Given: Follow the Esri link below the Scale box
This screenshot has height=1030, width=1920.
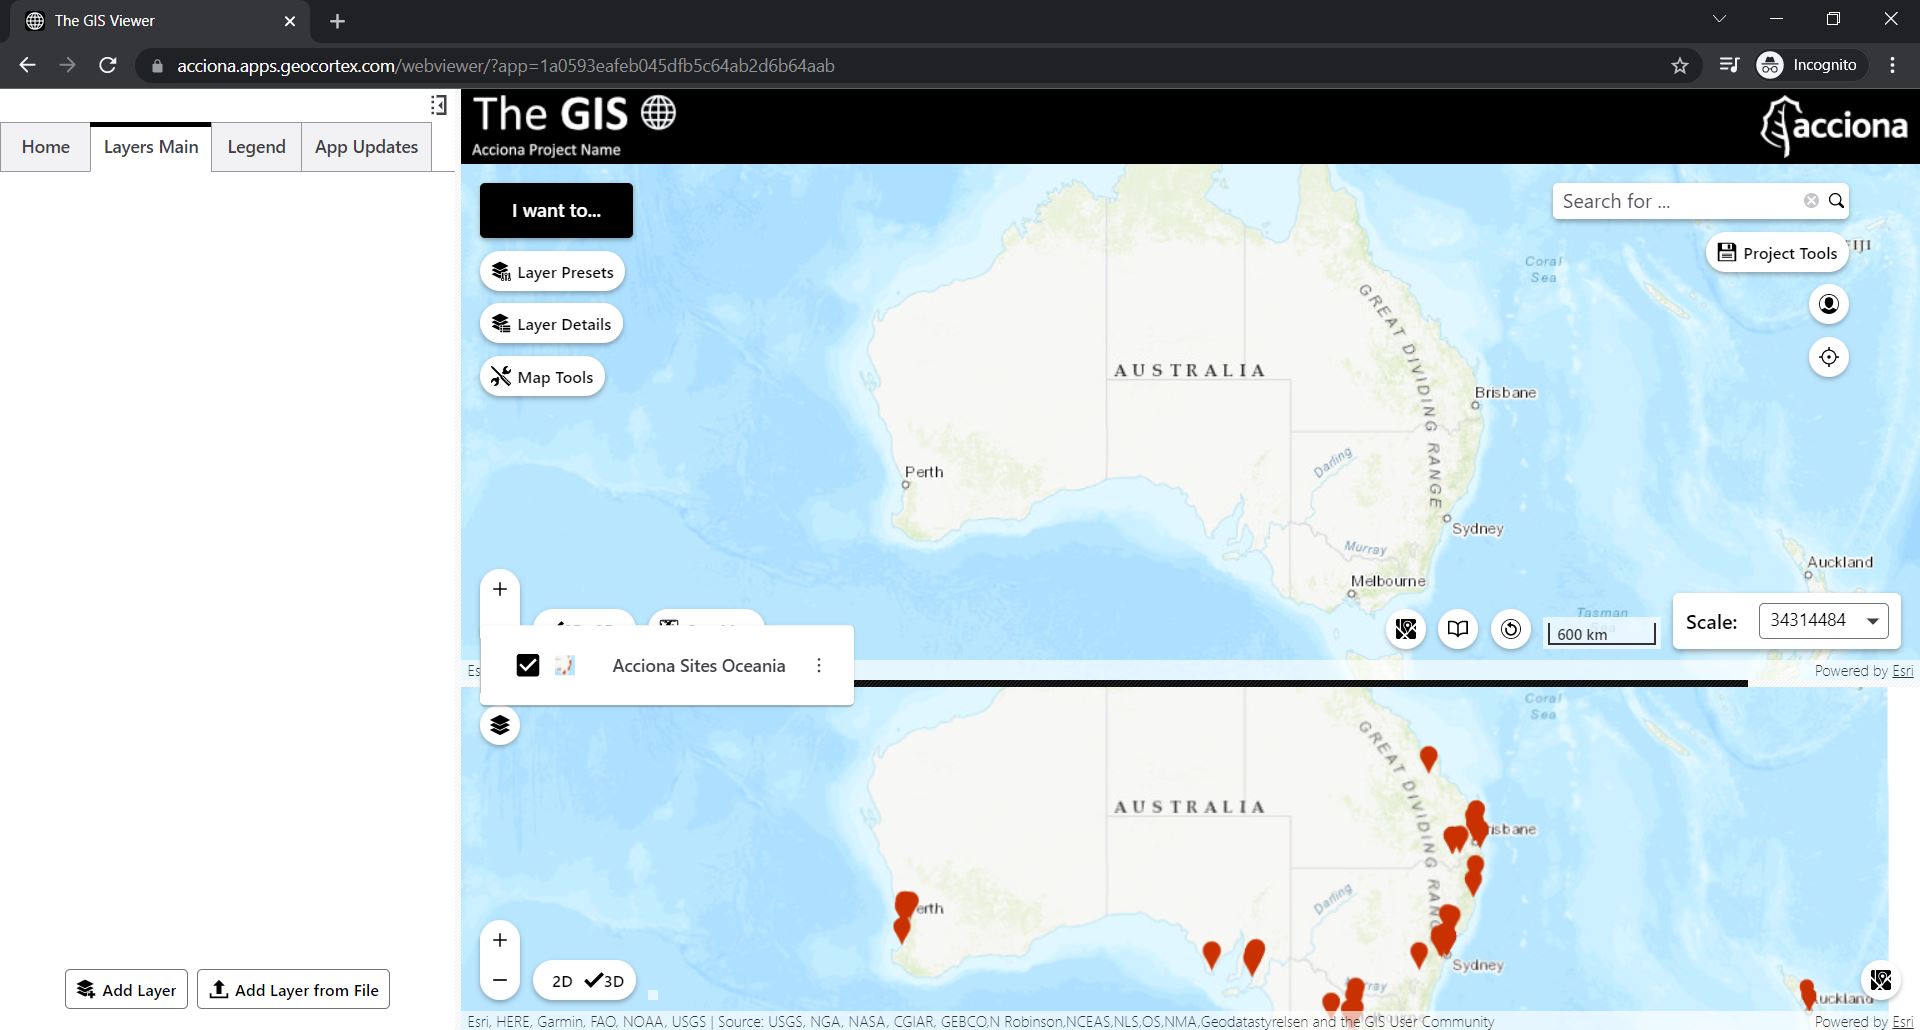Looking at the screenshot, I should tap(1902, 671).
